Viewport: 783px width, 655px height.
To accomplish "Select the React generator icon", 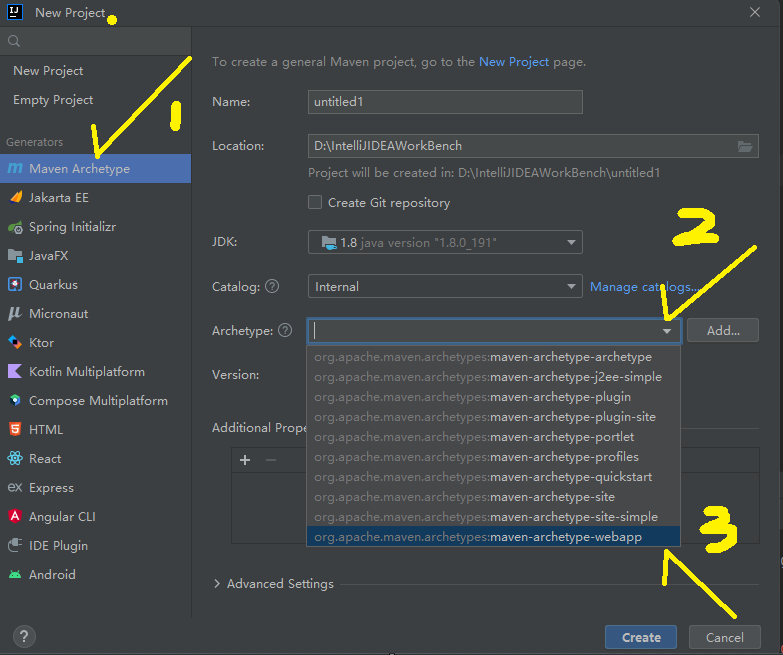I will 15,459.
